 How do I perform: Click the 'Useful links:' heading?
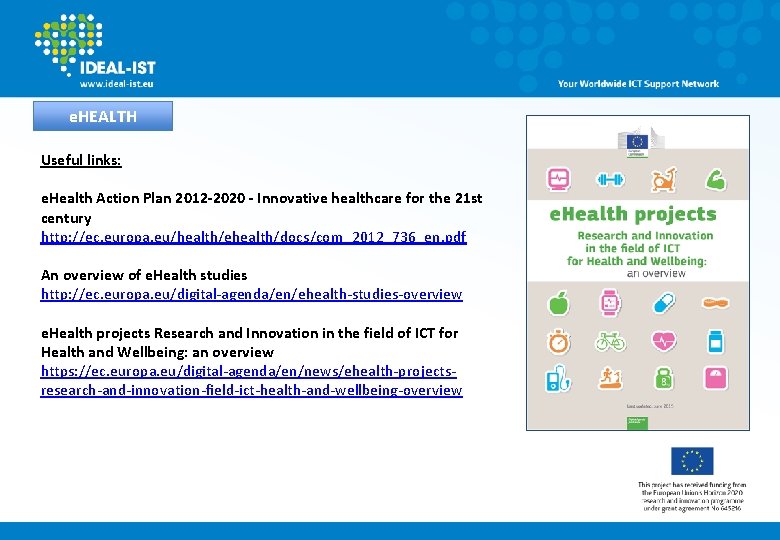click(81, 160)
